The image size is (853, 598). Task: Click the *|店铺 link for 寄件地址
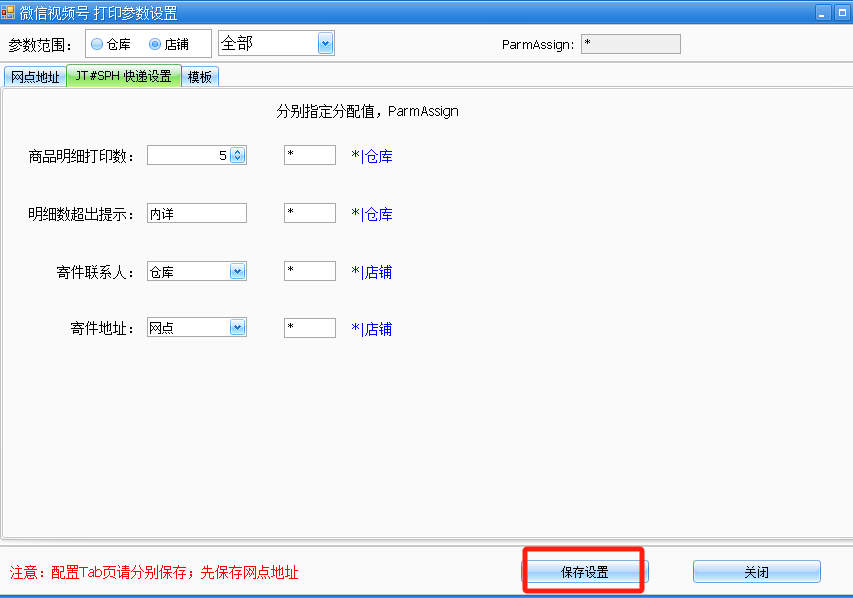tap(372, 329)
